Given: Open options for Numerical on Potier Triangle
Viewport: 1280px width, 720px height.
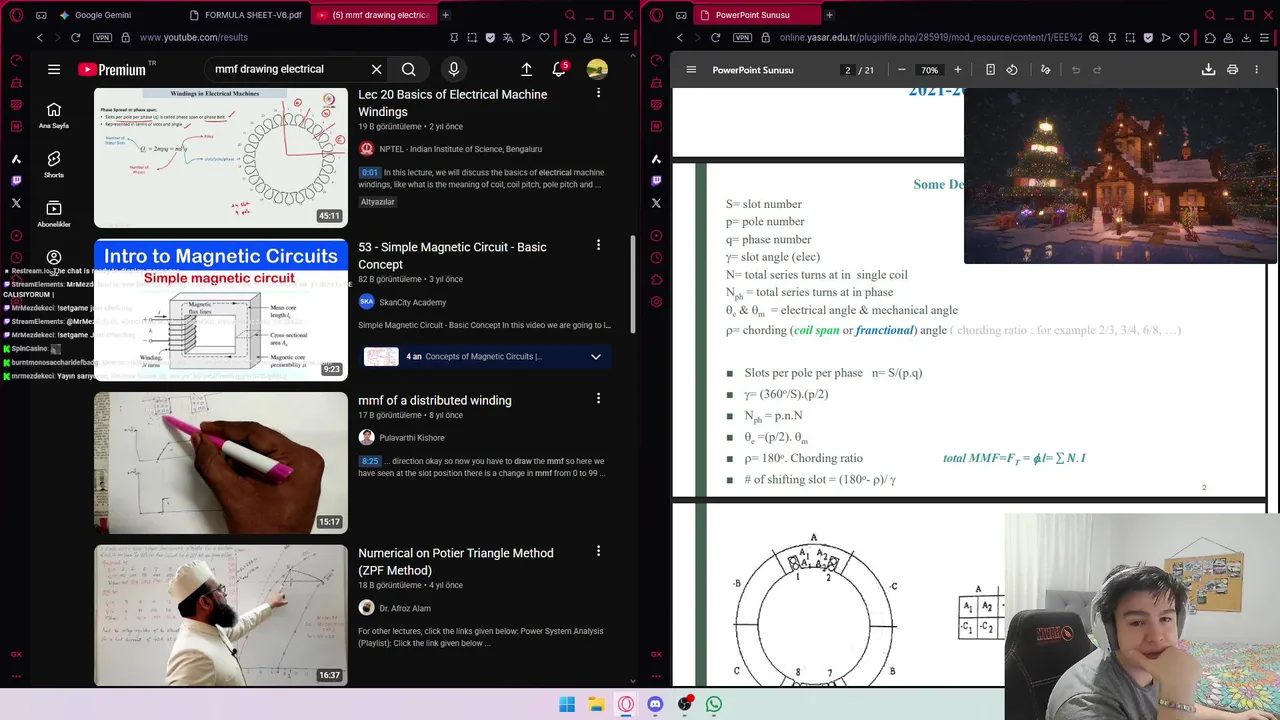Looking at the screenshot, I should 598,551.
